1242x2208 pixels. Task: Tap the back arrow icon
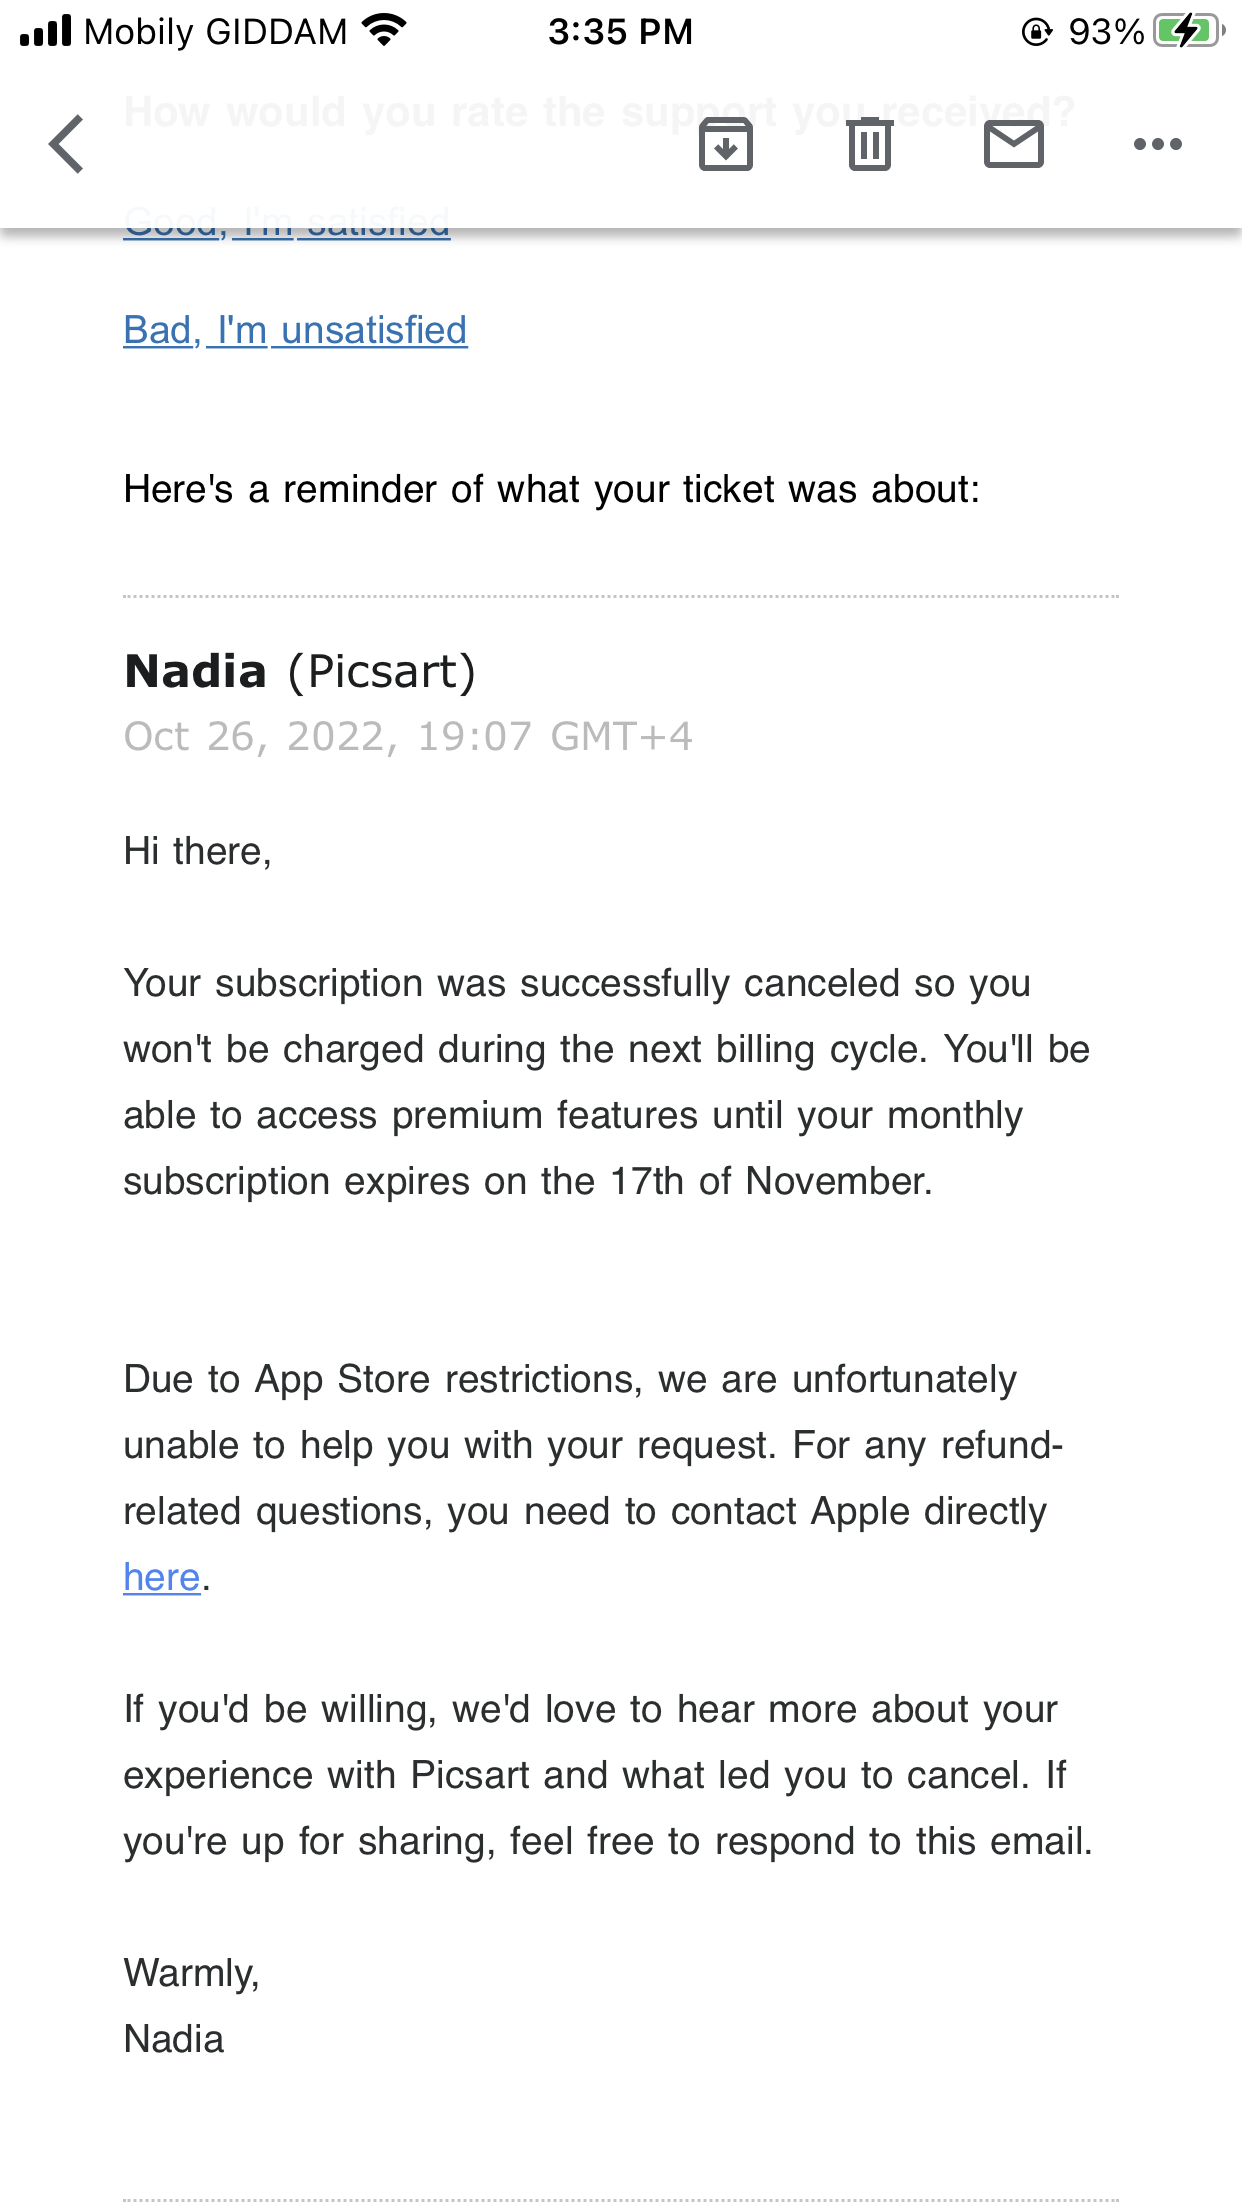[x=67, y=144]
